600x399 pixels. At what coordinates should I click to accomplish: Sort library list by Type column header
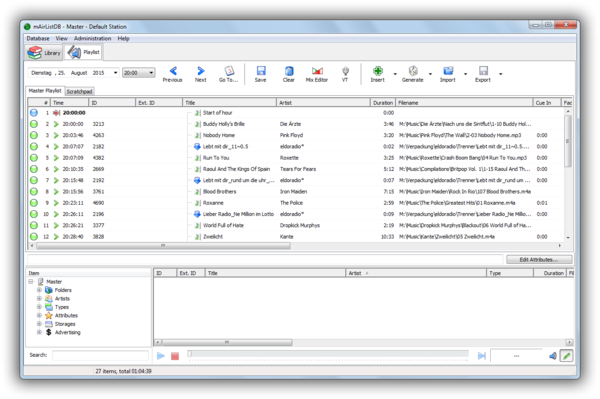pos(510,273)
